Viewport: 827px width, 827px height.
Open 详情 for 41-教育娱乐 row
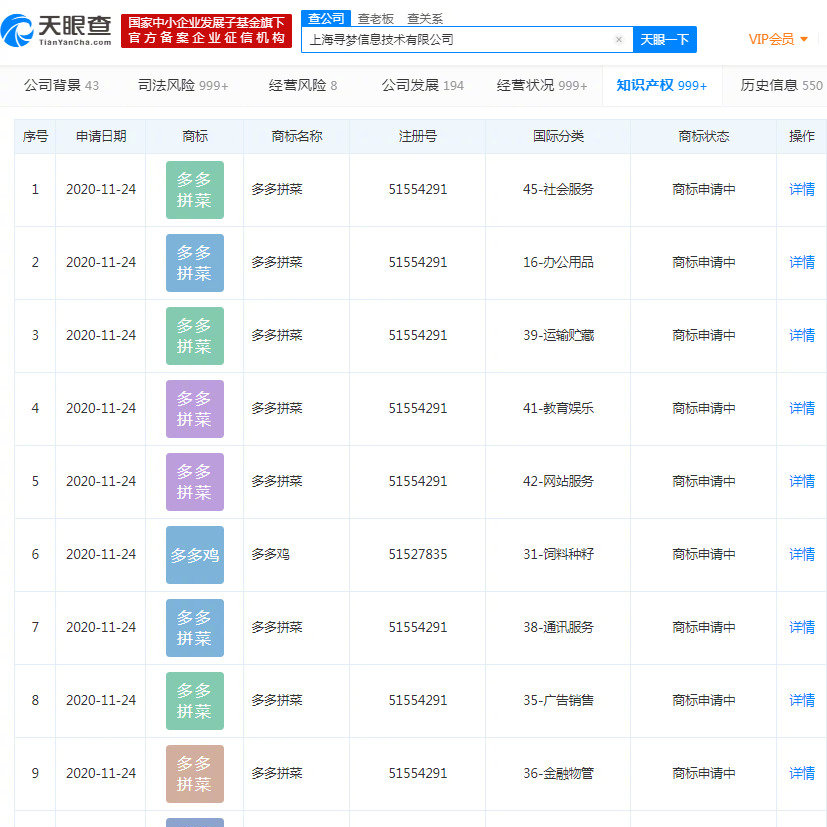[x=802, y=408]
